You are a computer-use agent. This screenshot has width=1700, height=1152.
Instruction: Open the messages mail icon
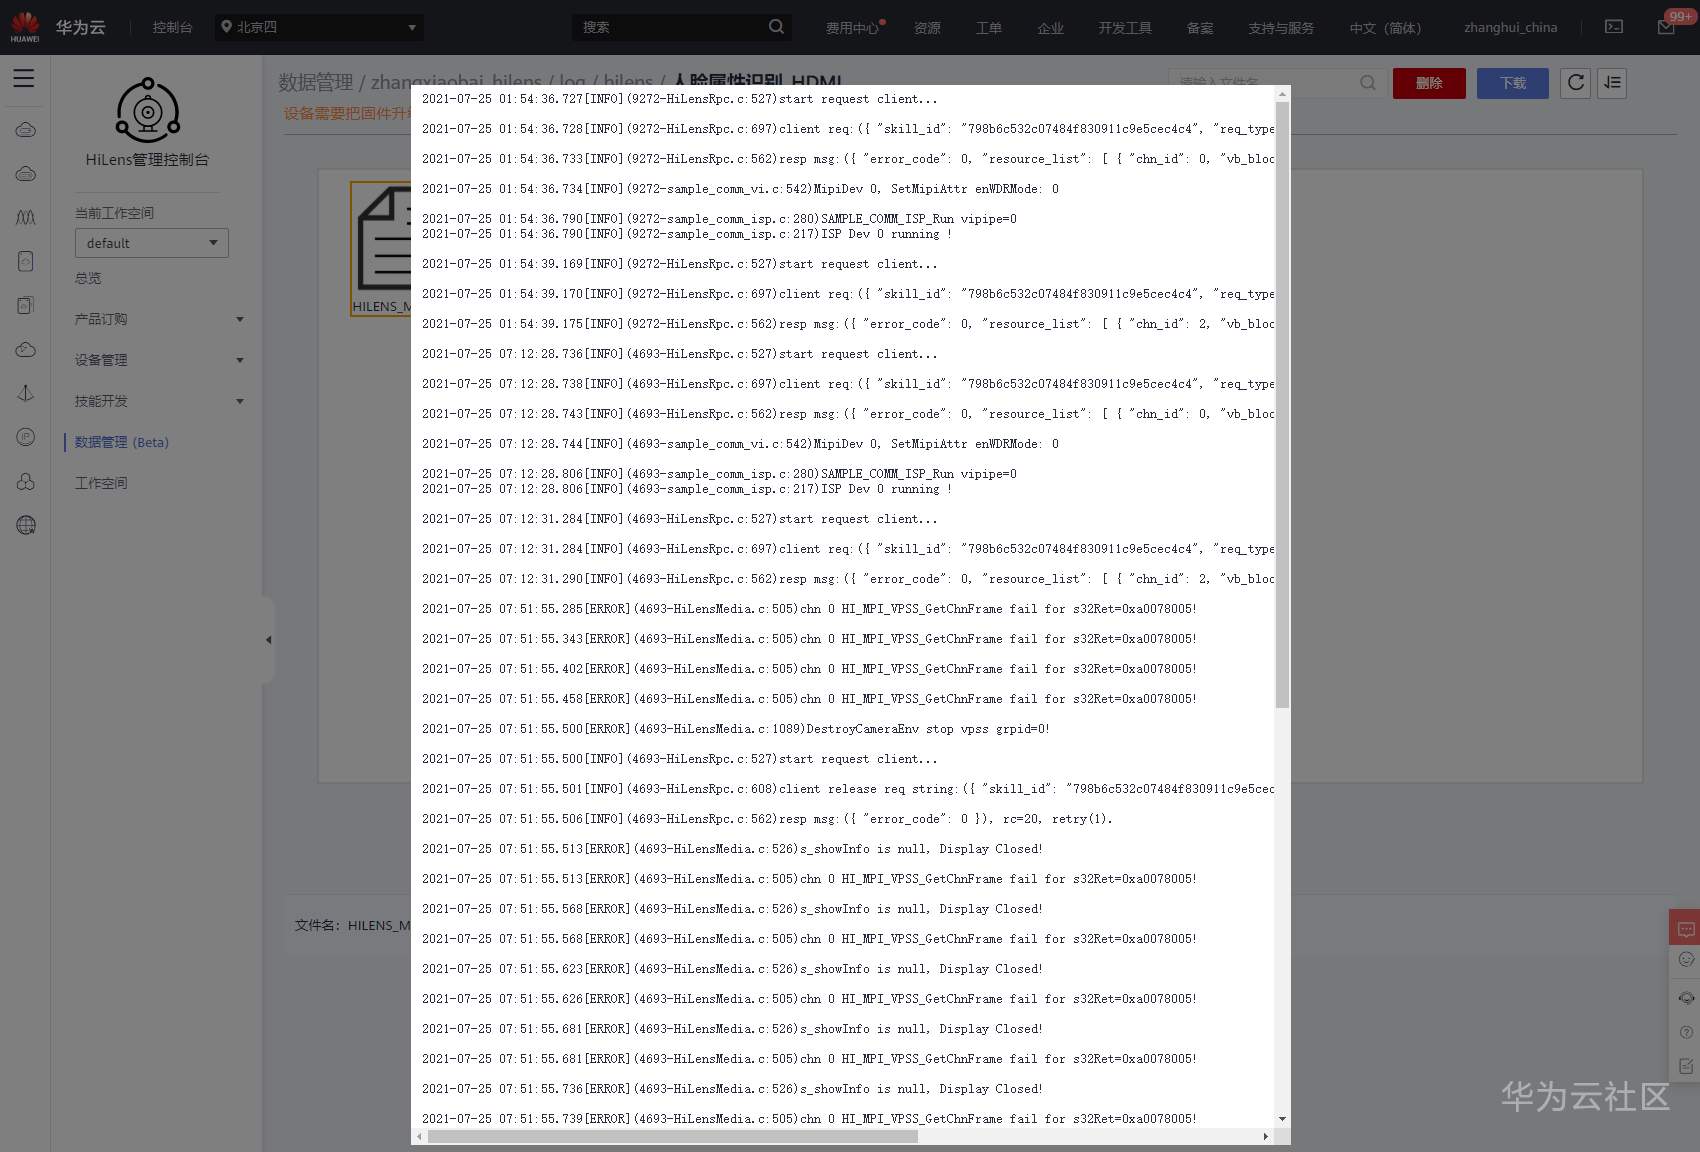[1666, 27]
